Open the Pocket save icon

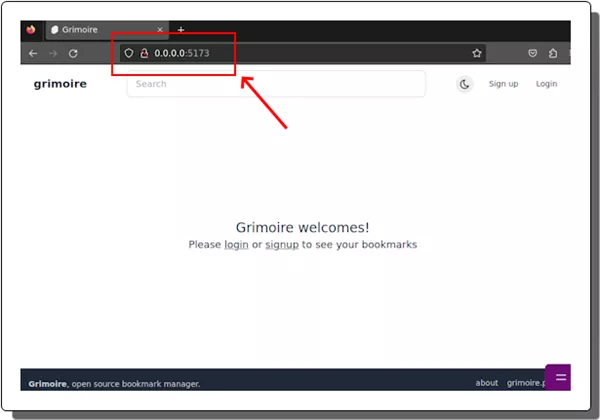coord(533,53)
